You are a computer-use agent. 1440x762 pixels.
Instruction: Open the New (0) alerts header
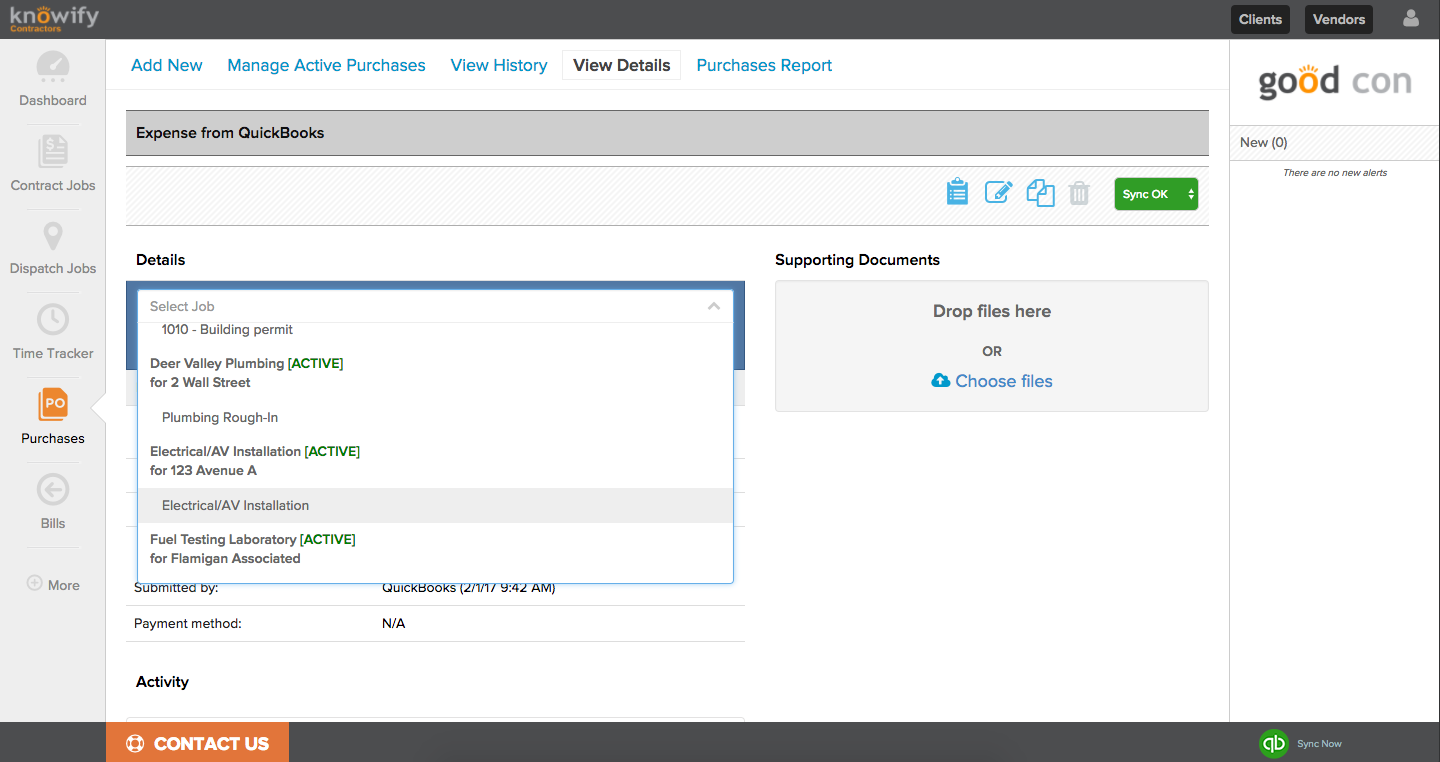[1334, 143]
